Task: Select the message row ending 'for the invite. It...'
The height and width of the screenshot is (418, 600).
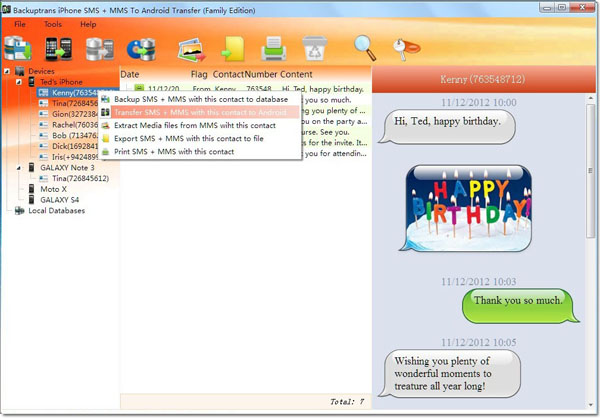Action: pos(335,143)
